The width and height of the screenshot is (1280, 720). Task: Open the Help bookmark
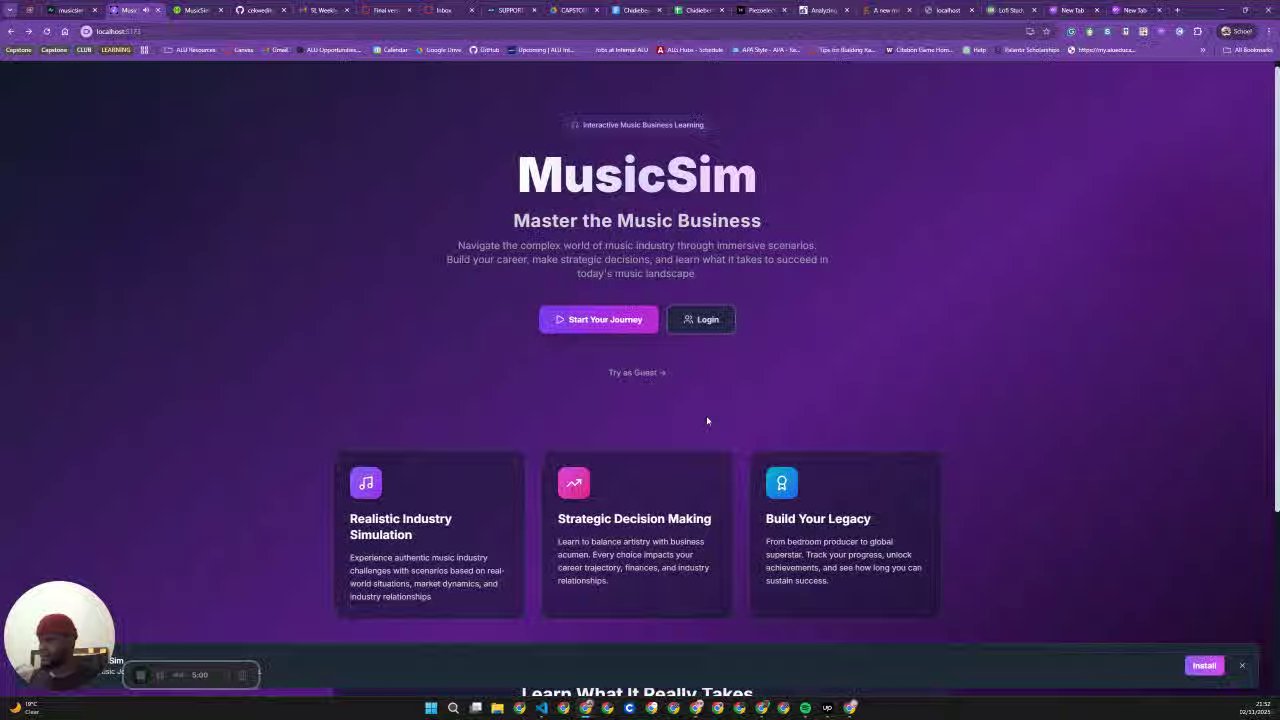pyautogui.click(x=976, y=50)
